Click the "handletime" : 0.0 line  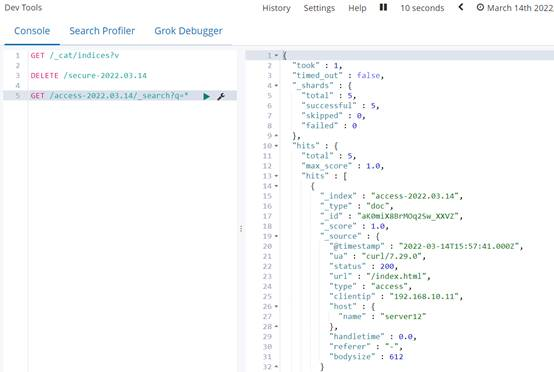(x=373, y=337)
